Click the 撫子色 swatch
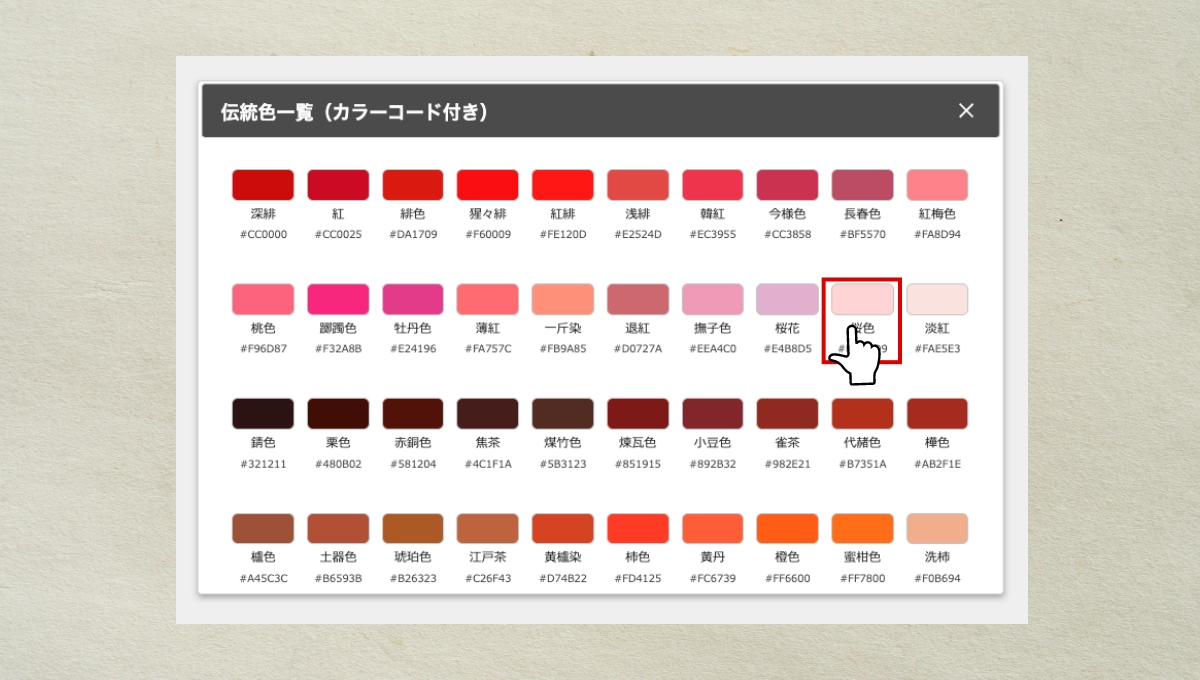Screen dimensions: 1200x680 click(x=712, y=299)
